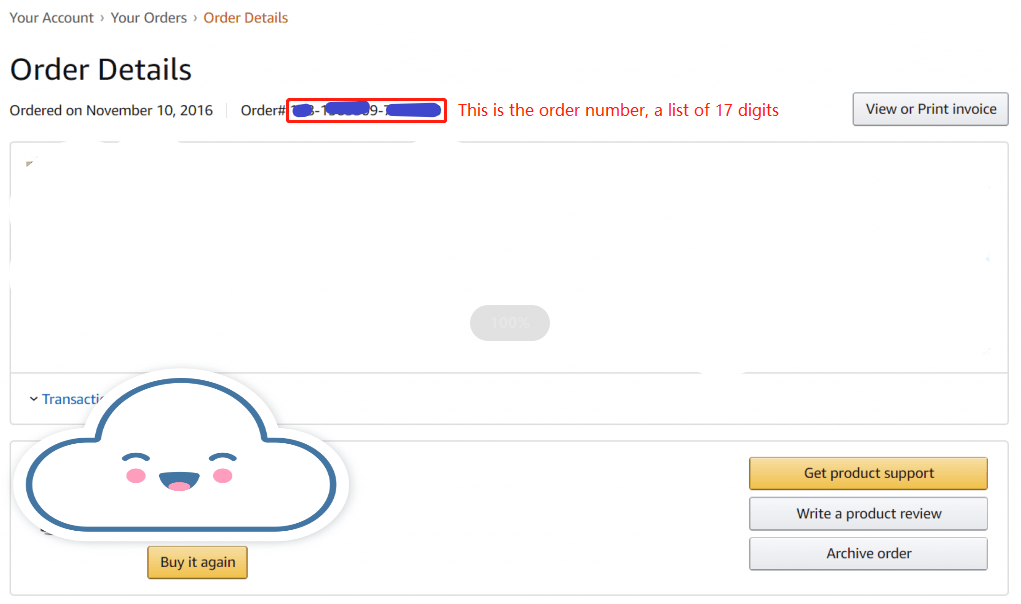Archive order using the Archive order button
This screenshot has height=604, width=1021.
[868, 553]
